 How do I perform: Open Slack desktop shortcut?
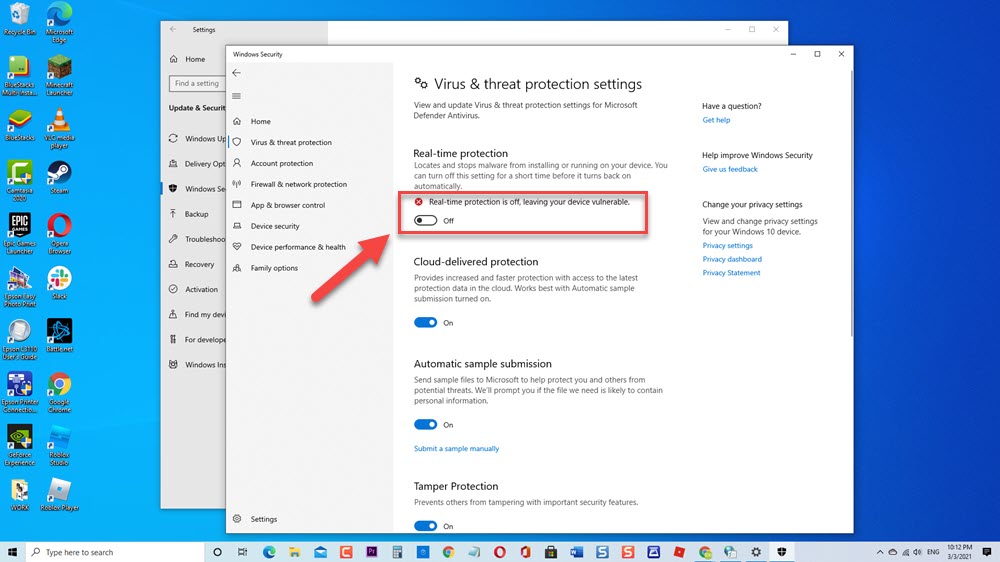click(x=59, y=283)
